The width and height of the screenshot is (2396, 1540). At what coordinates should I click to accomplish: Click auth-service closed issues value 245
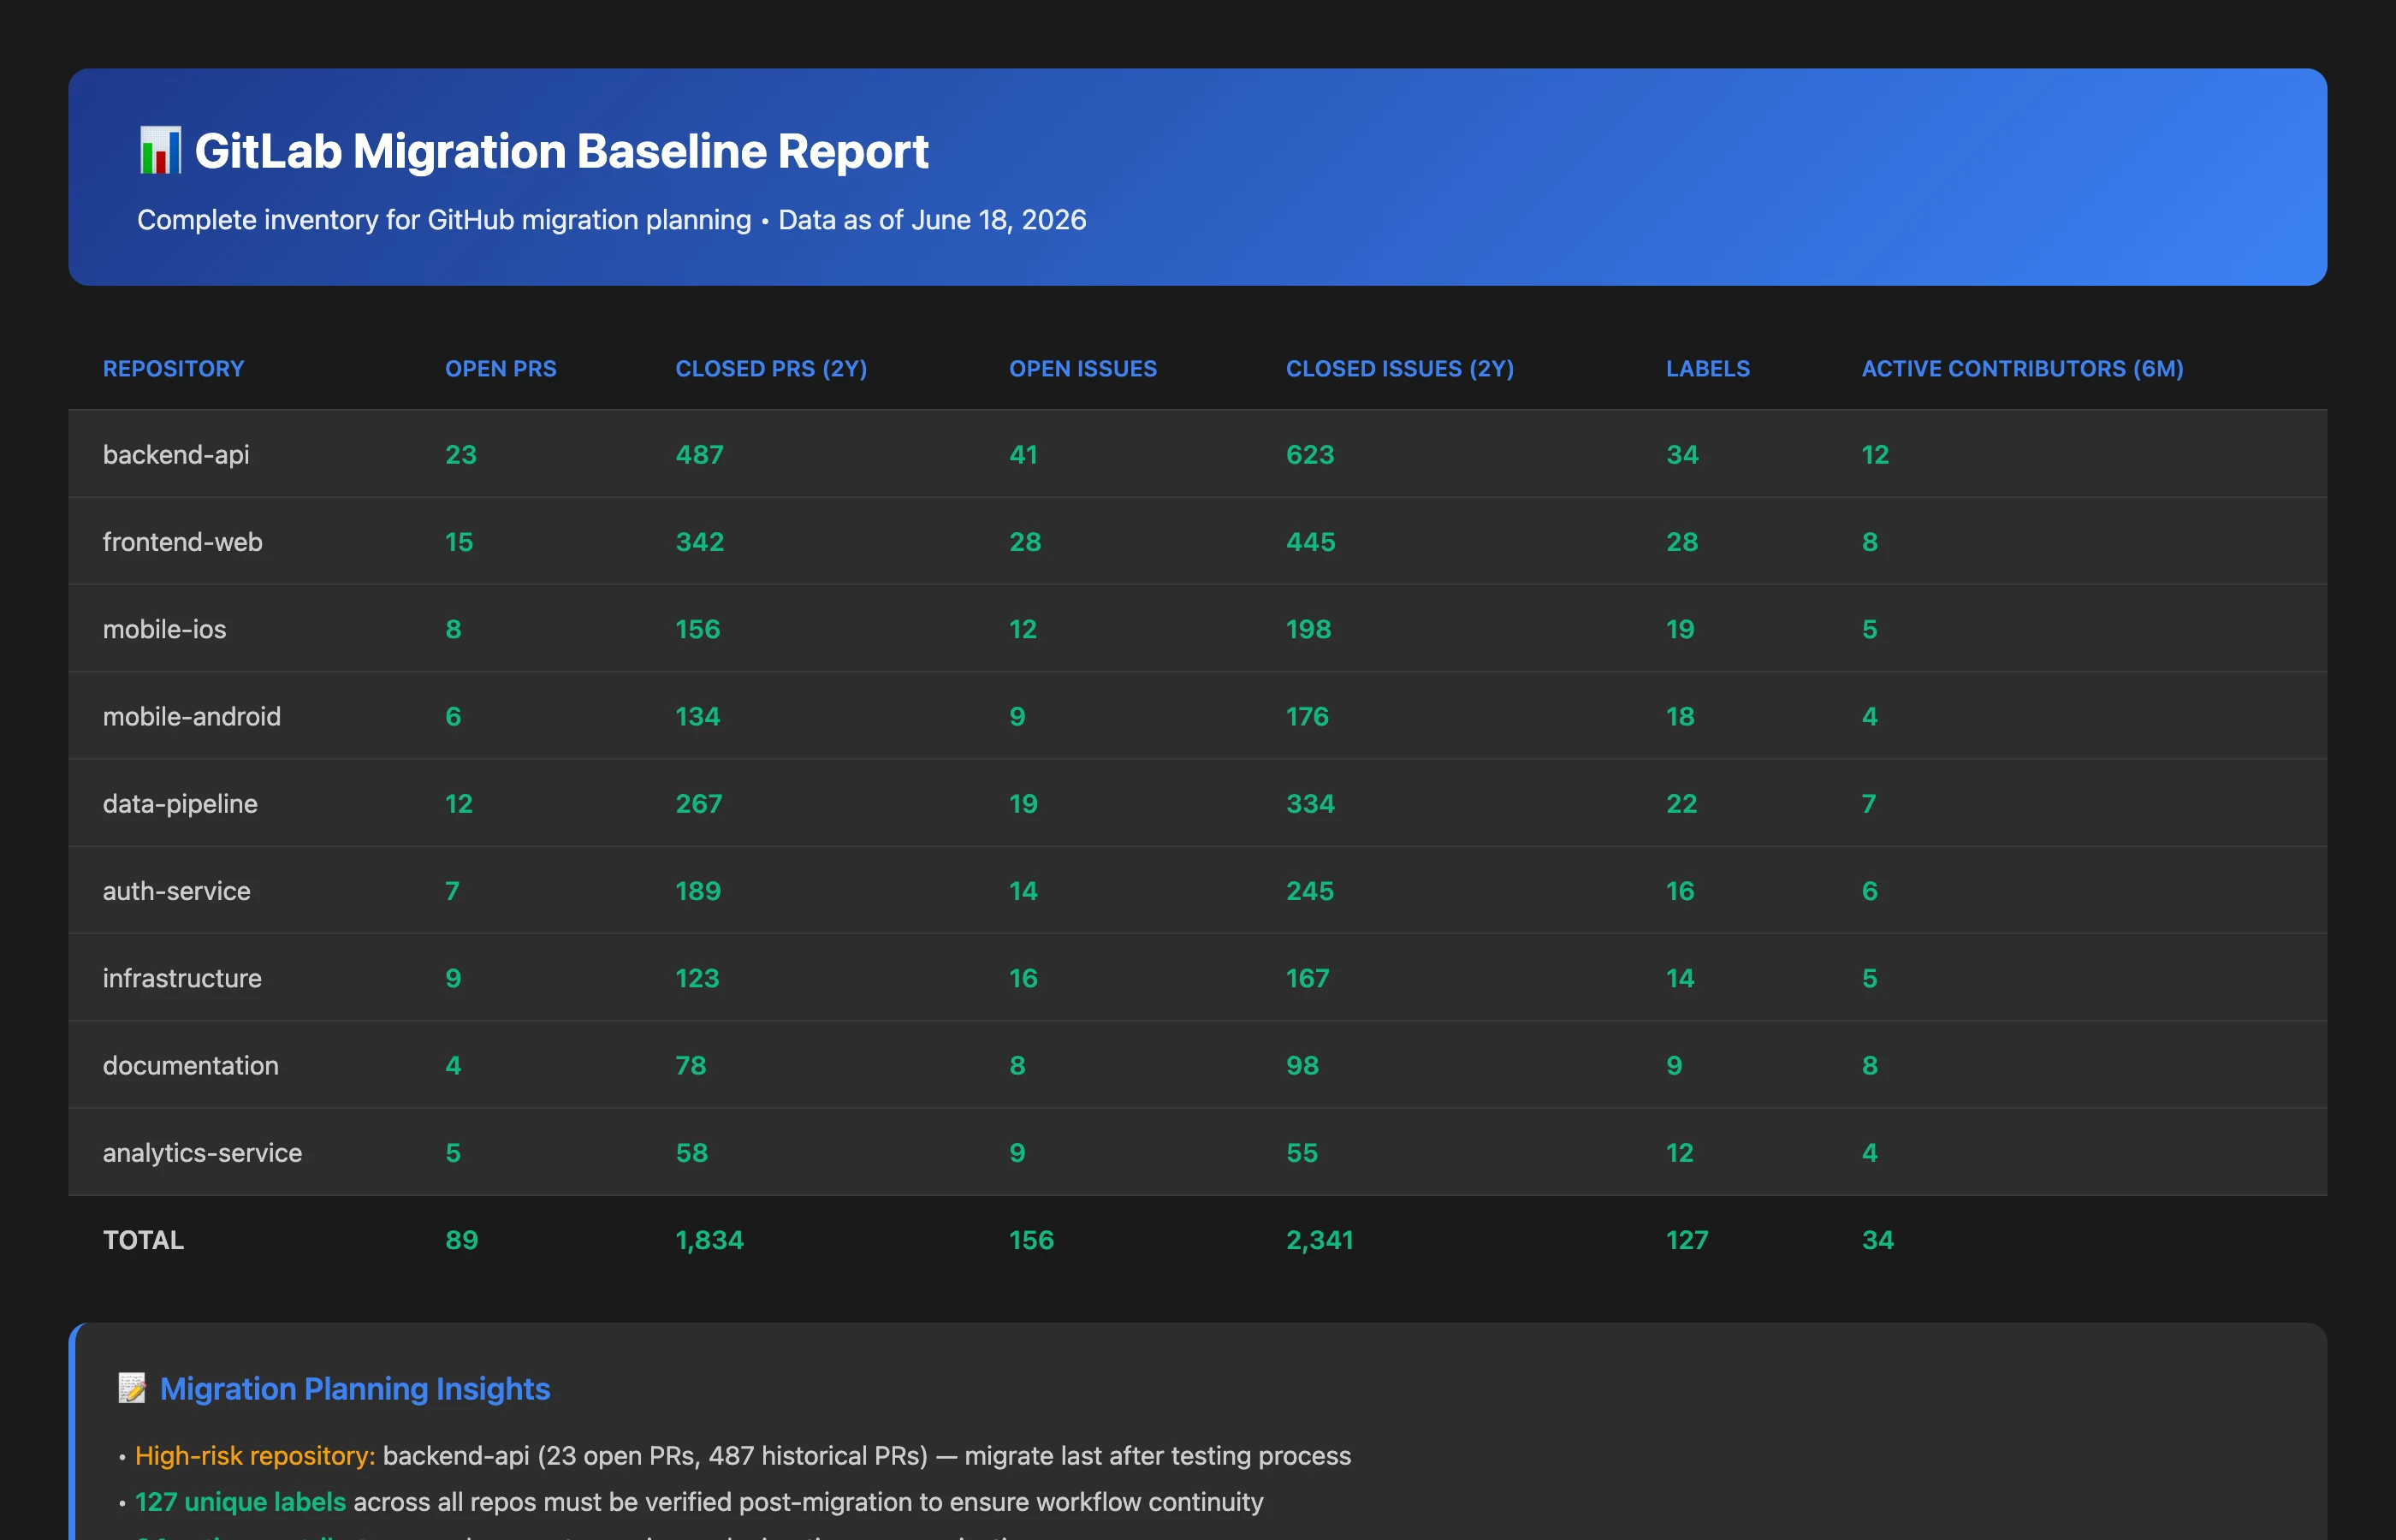(x=1310, y=891)
